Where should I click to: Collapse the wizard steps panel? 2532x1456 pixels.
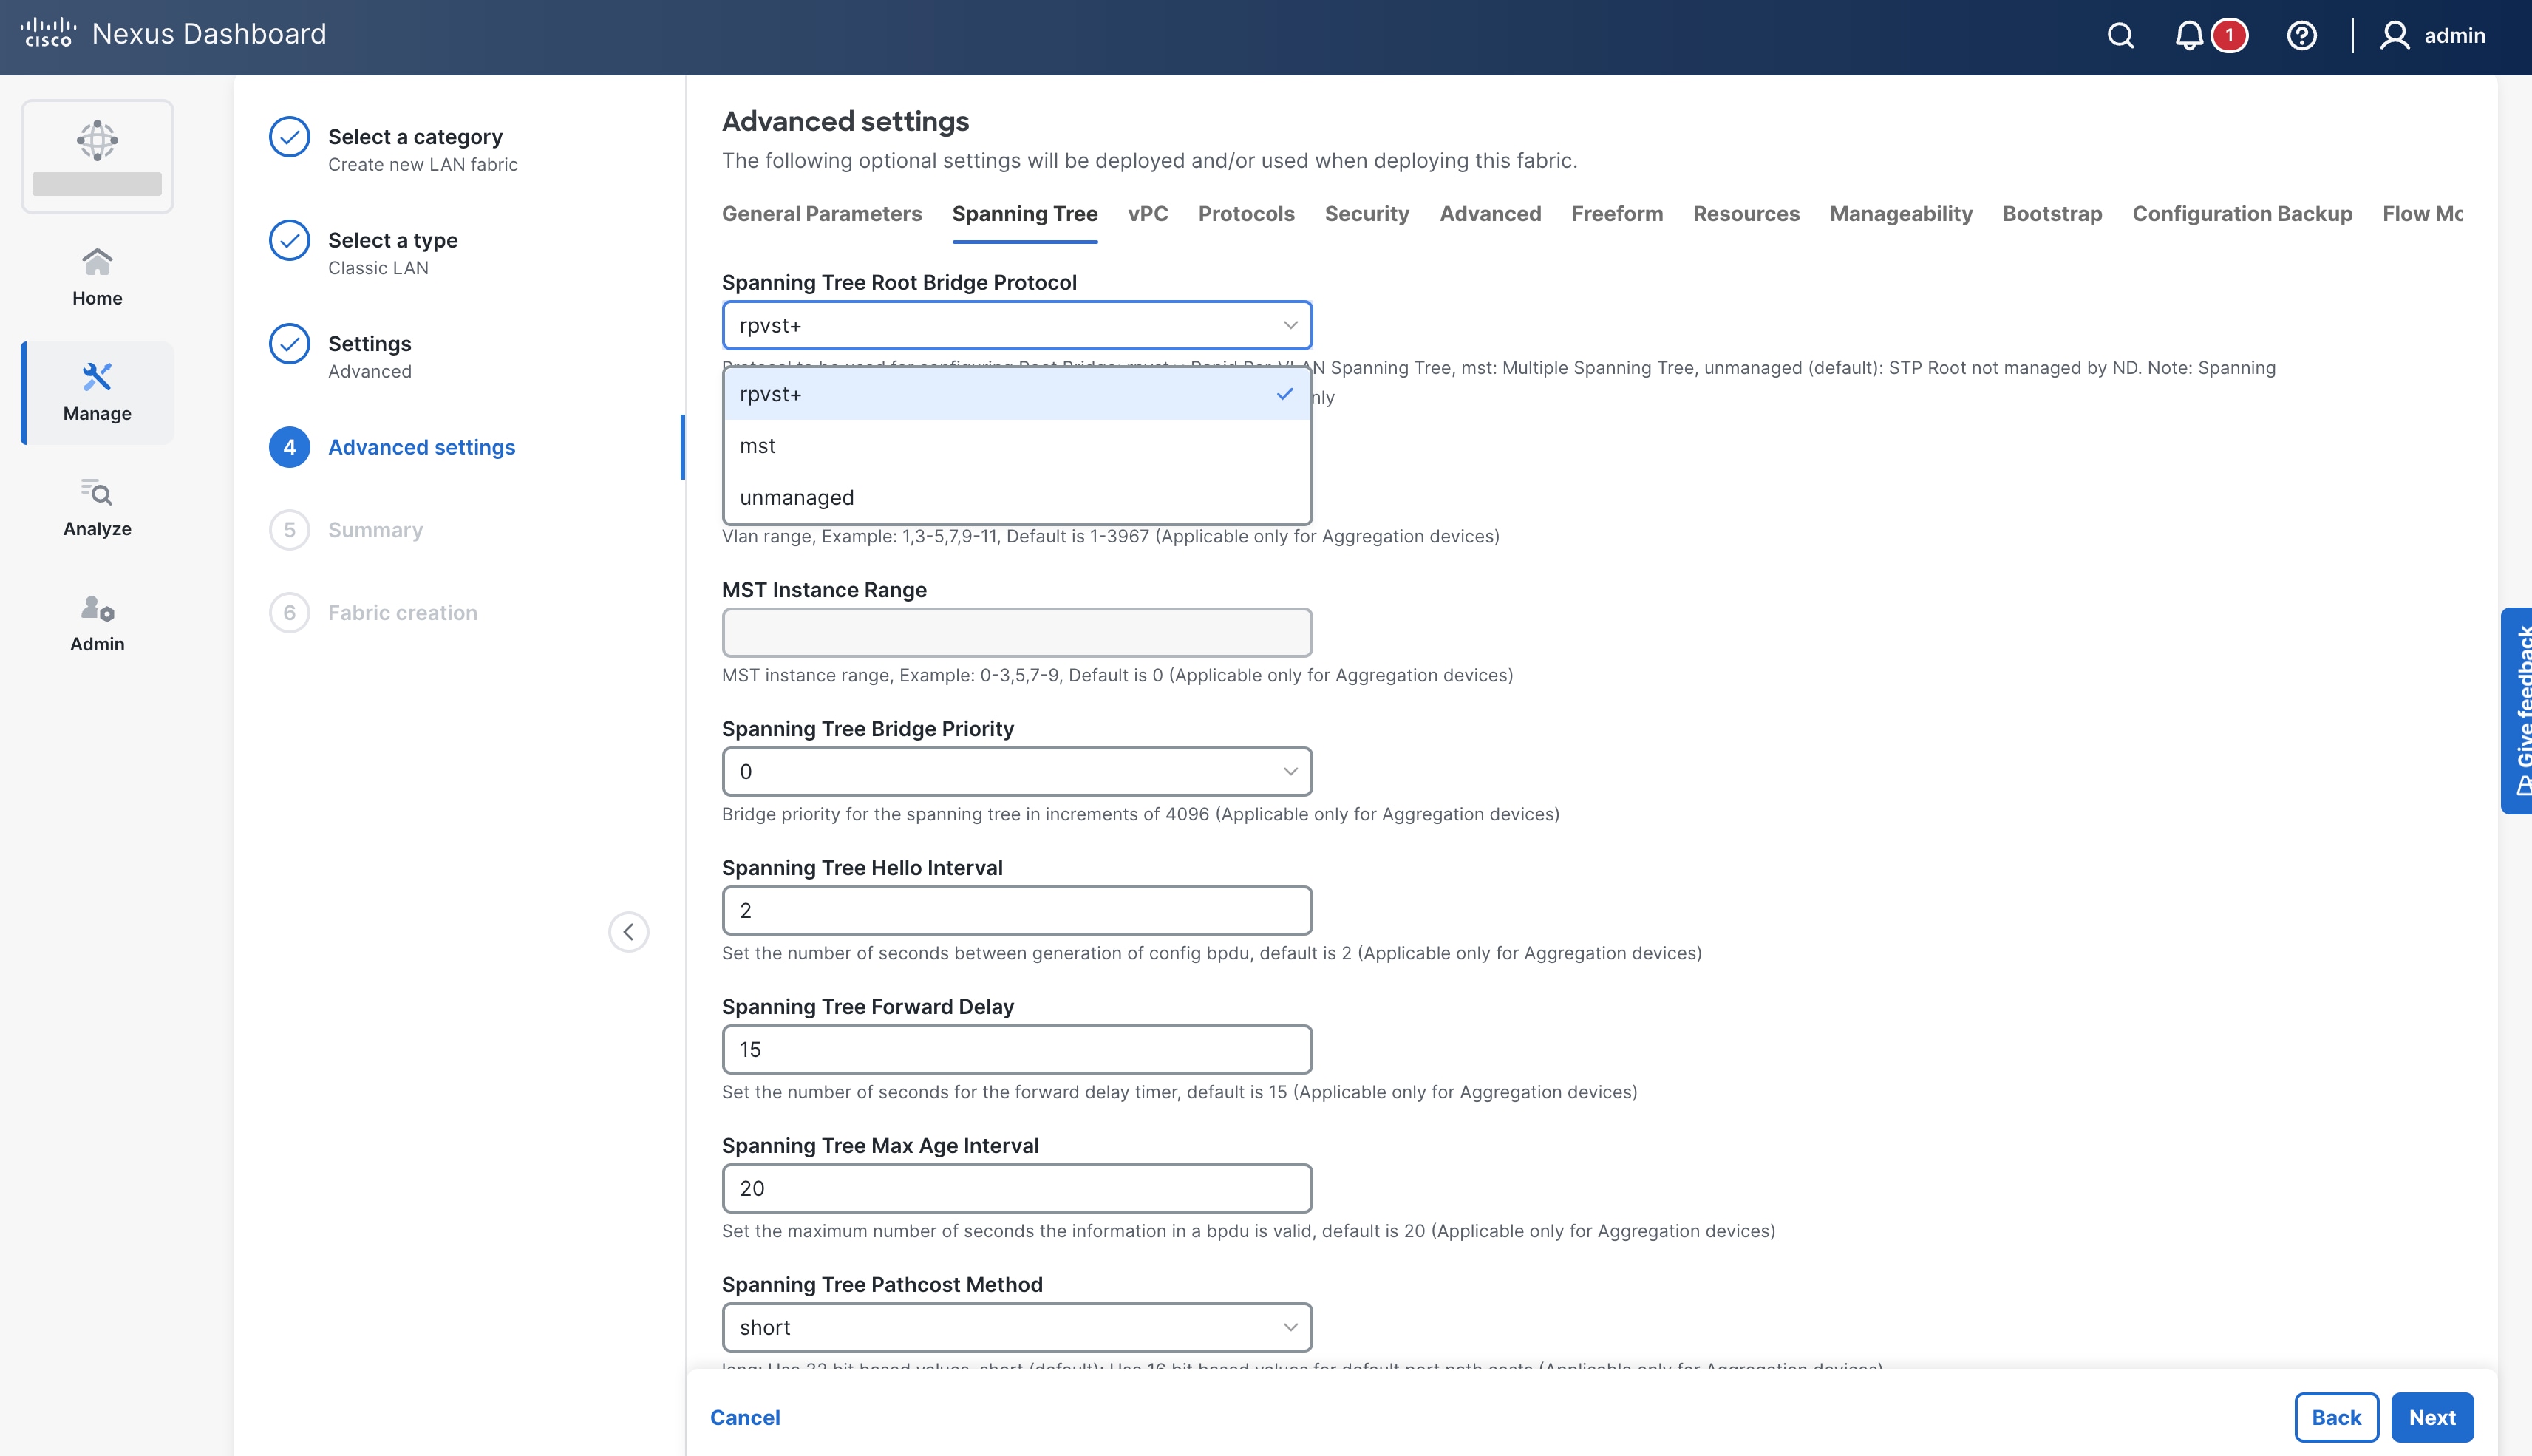click(x=629, y=932)
